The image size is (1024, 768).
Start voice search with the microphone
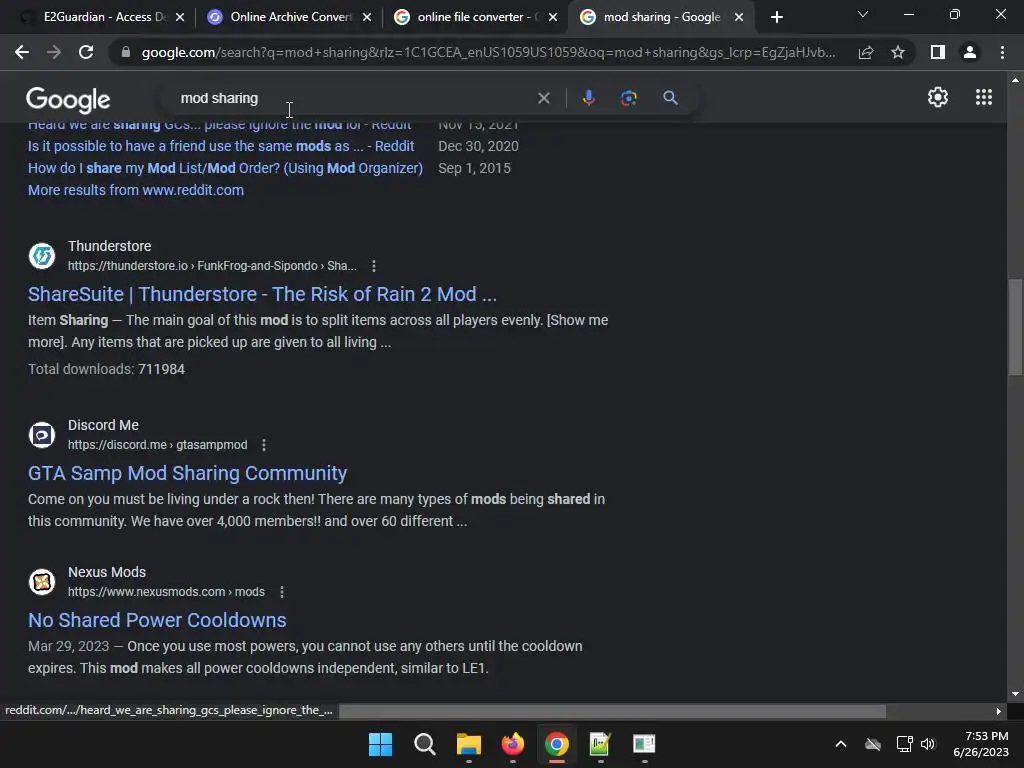(x=588, y=98)
